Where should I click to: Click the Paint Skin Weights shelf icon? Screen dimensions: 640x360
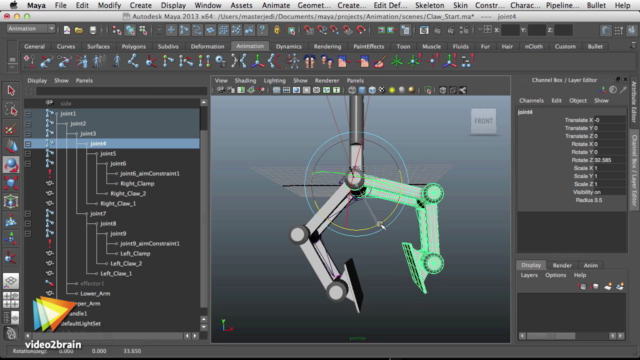point(379,62)
